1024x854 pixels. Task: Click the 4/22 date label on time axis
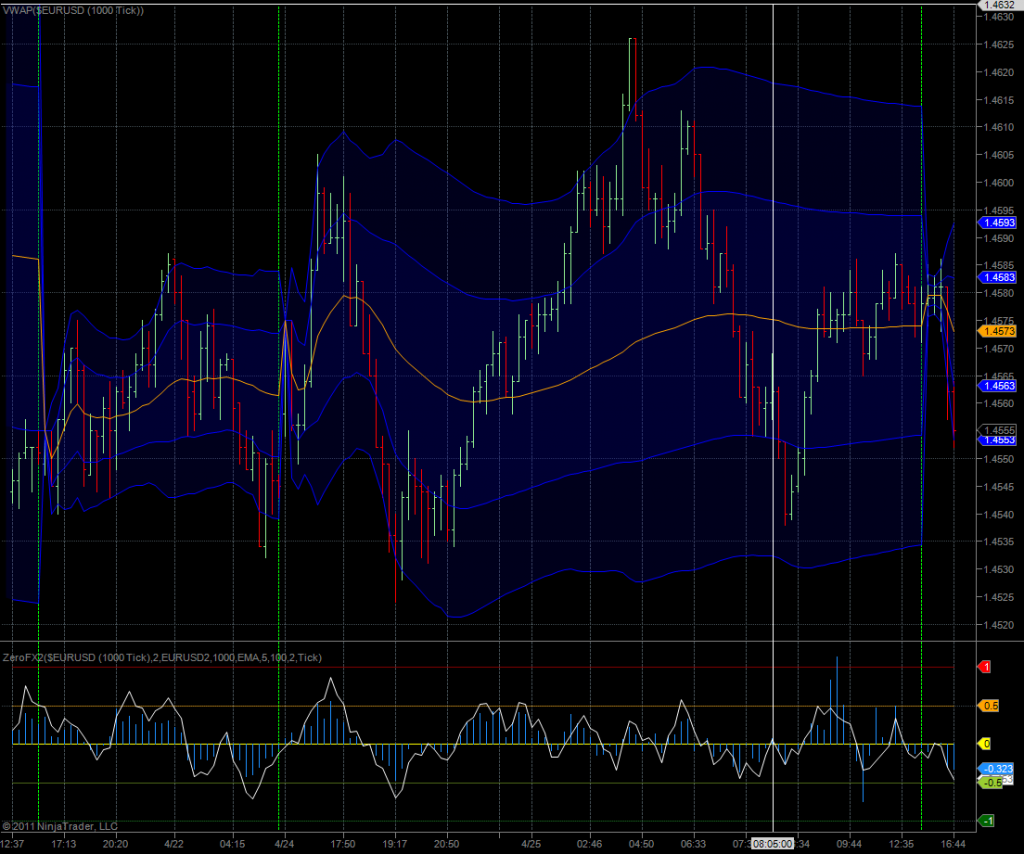173,844
